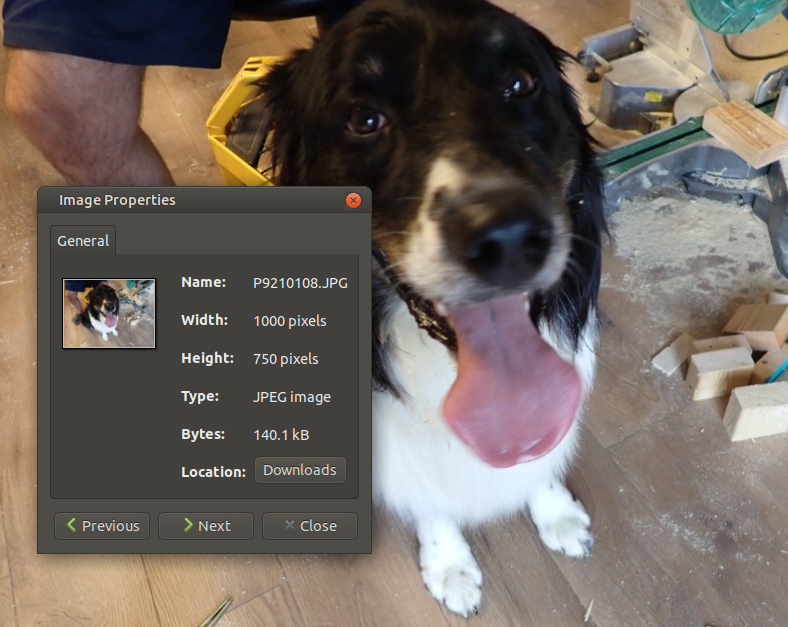Go to the Previous image

pyautogui.click(x=102, y=526)
